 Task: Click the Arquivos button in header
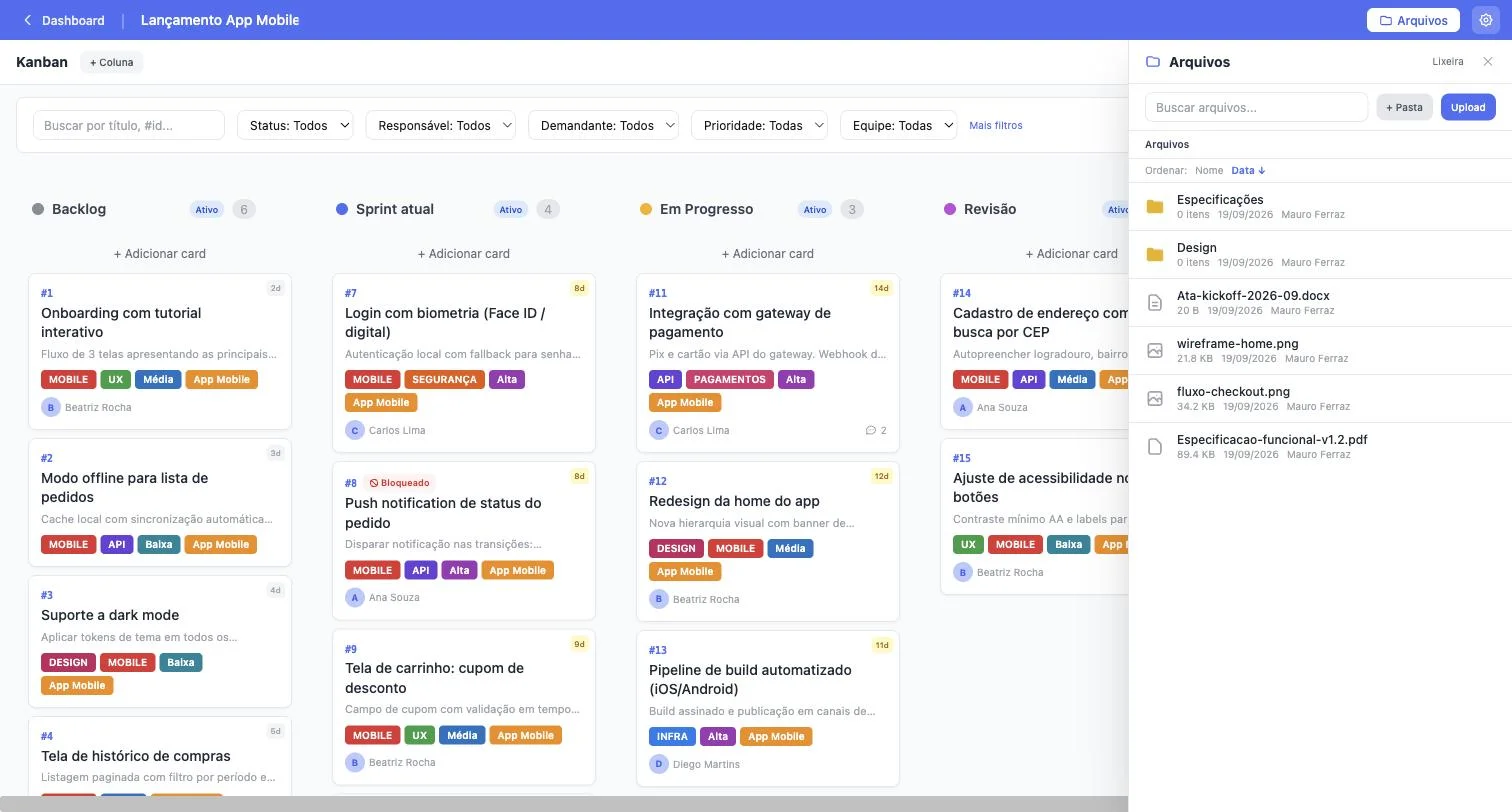(x=1413, y=20)
